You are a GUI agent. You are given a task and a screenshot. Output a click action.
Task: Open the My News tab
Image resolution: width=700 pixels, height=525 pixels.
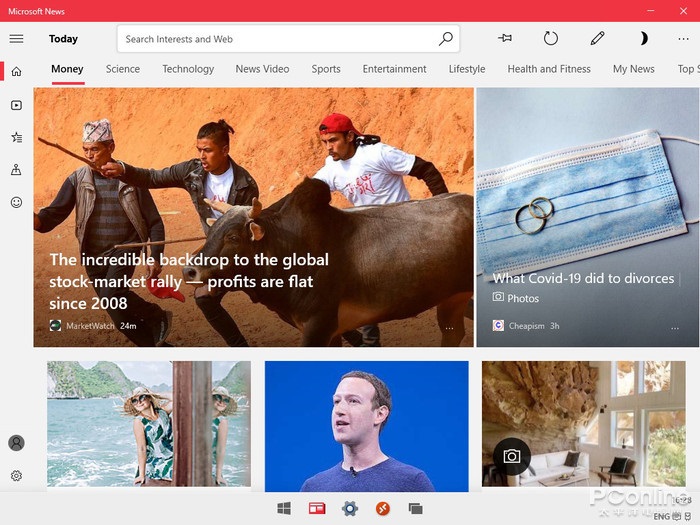(633, 69)
